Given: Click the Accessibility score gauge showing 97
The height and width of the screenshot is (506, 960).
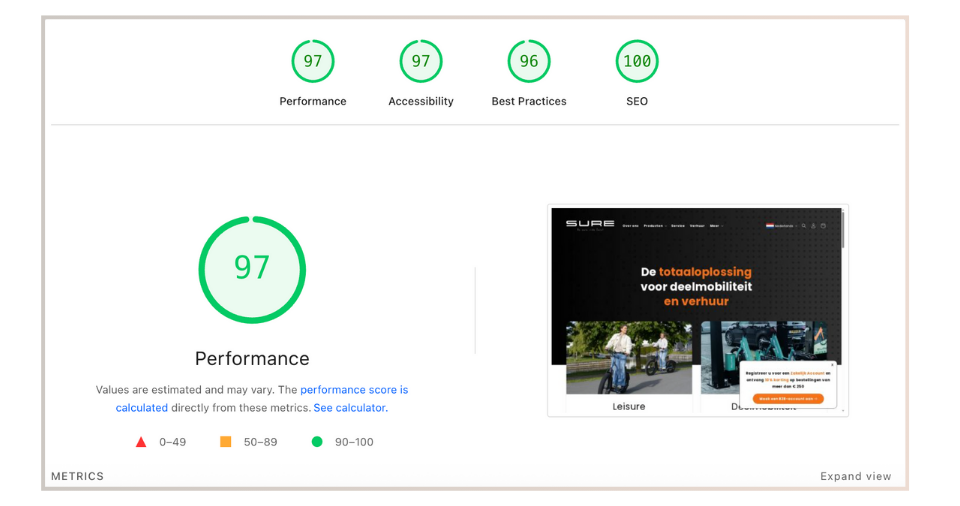Looking at the screenshot, I should [421, 61].
